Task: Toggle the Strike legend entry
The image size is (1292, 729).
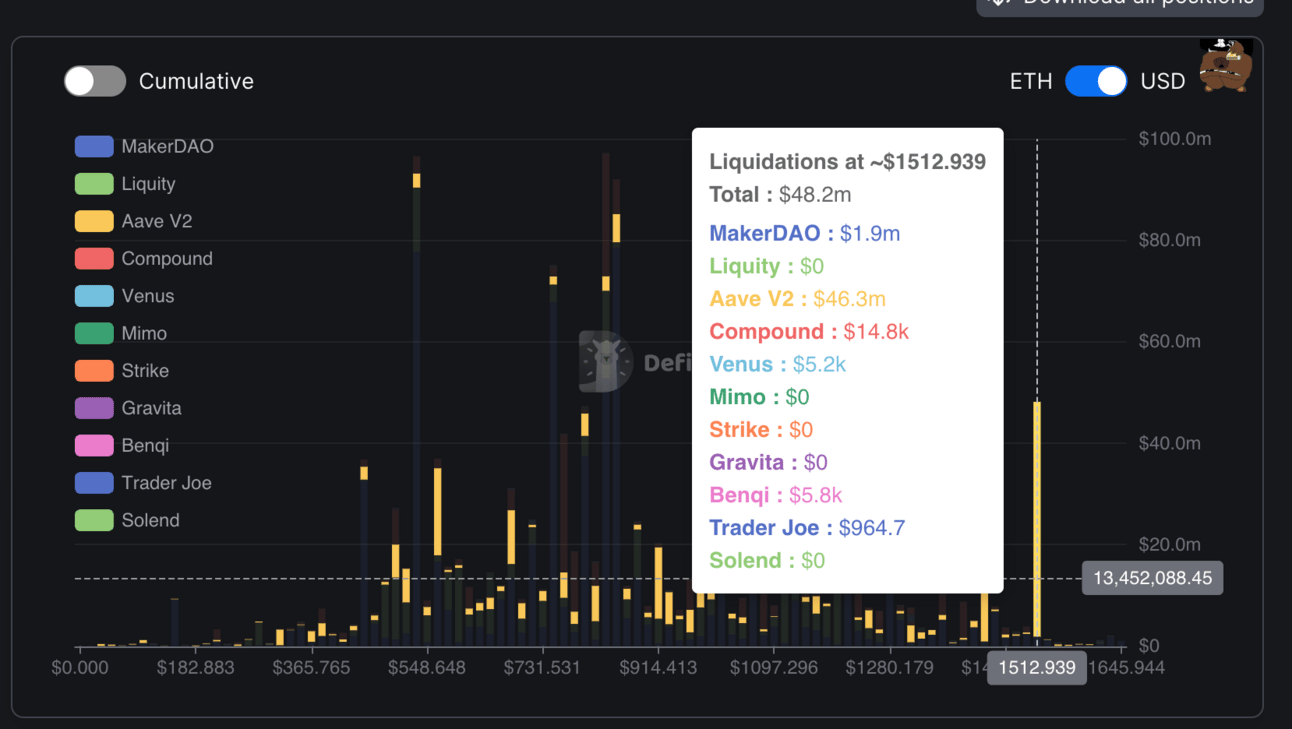Action: [122, 370]
